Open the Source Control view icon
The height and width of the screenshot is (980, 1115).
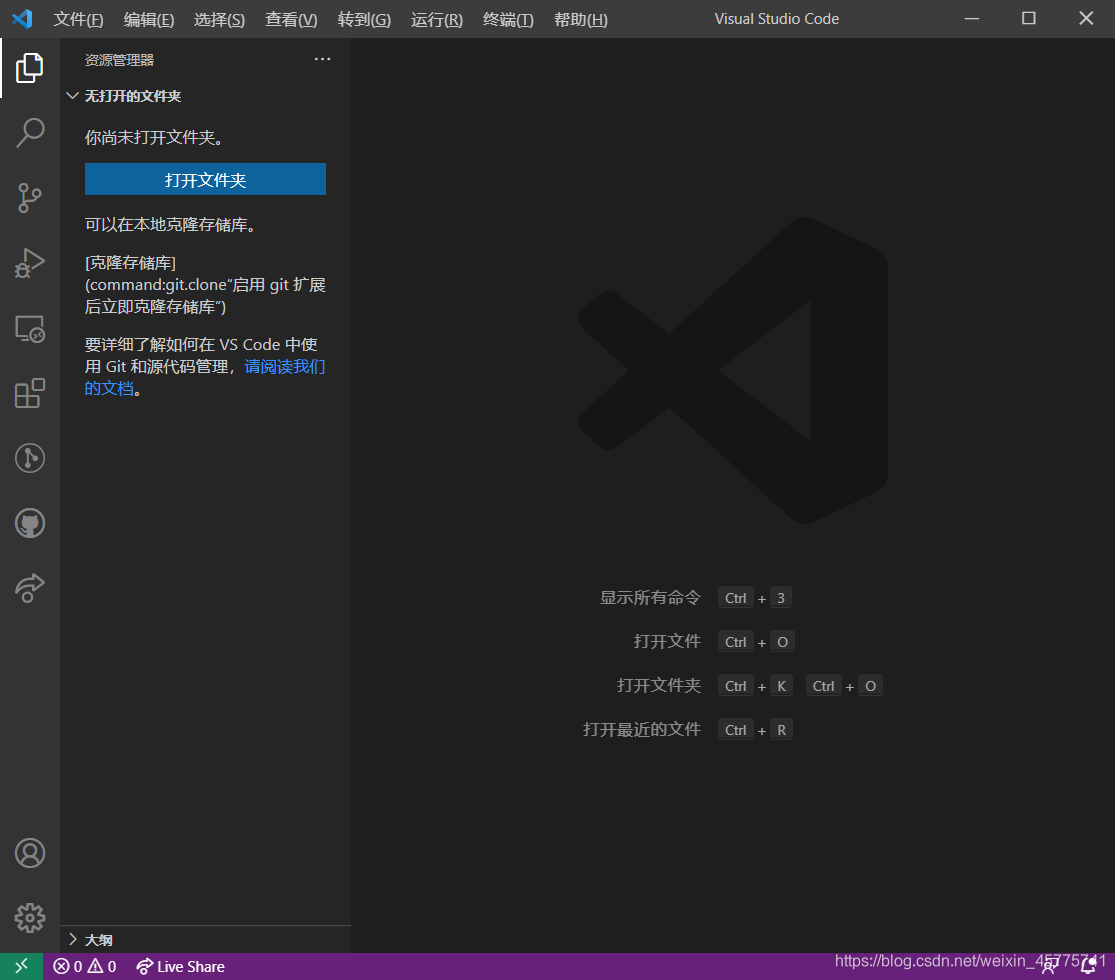tap(30, 198)
